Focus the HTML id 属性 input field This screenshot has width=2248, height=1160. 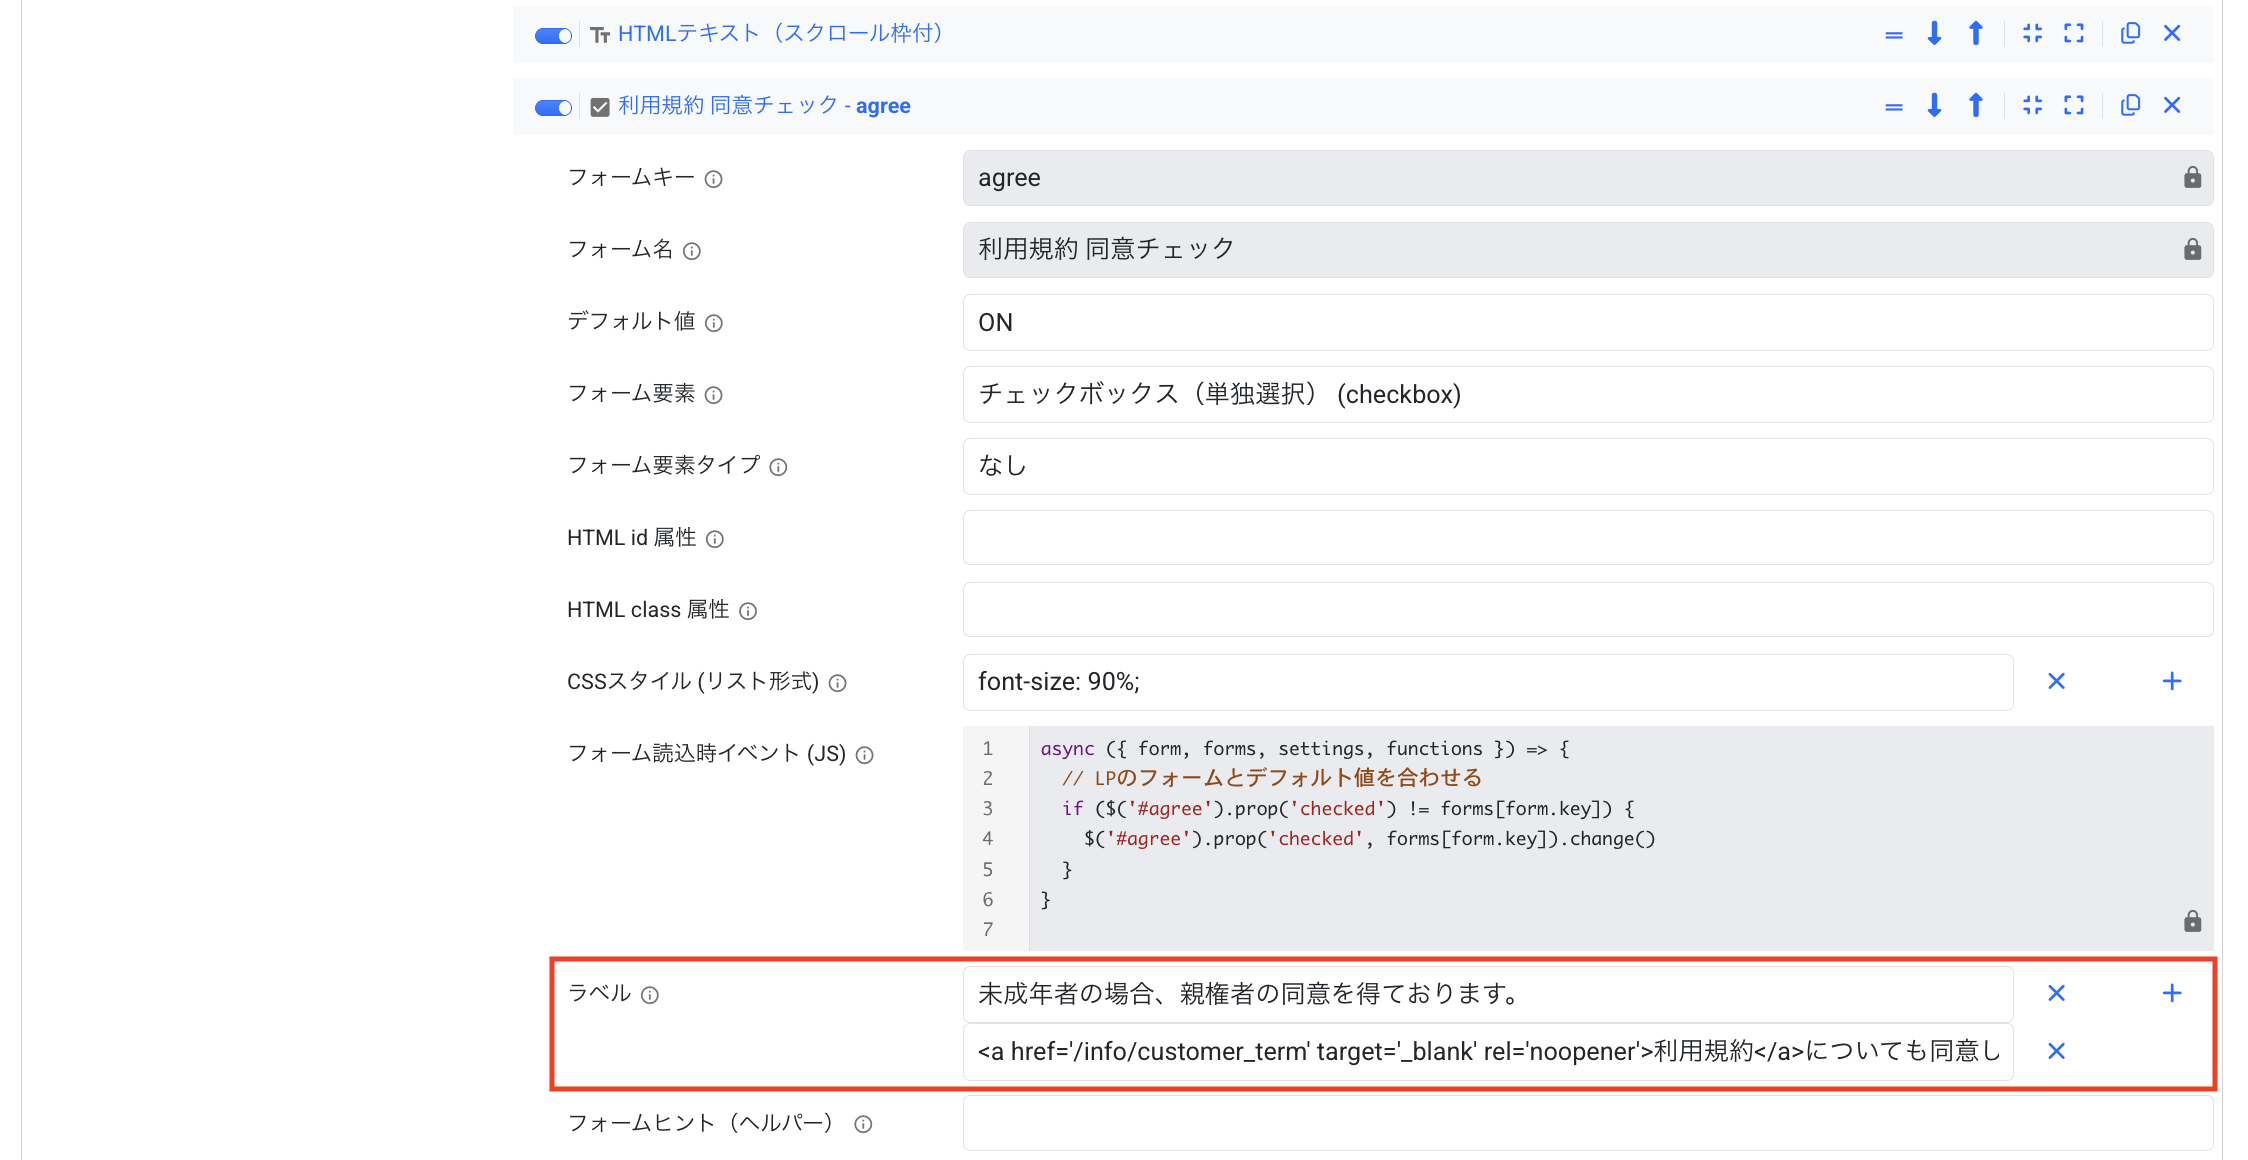coord(1588,538)
